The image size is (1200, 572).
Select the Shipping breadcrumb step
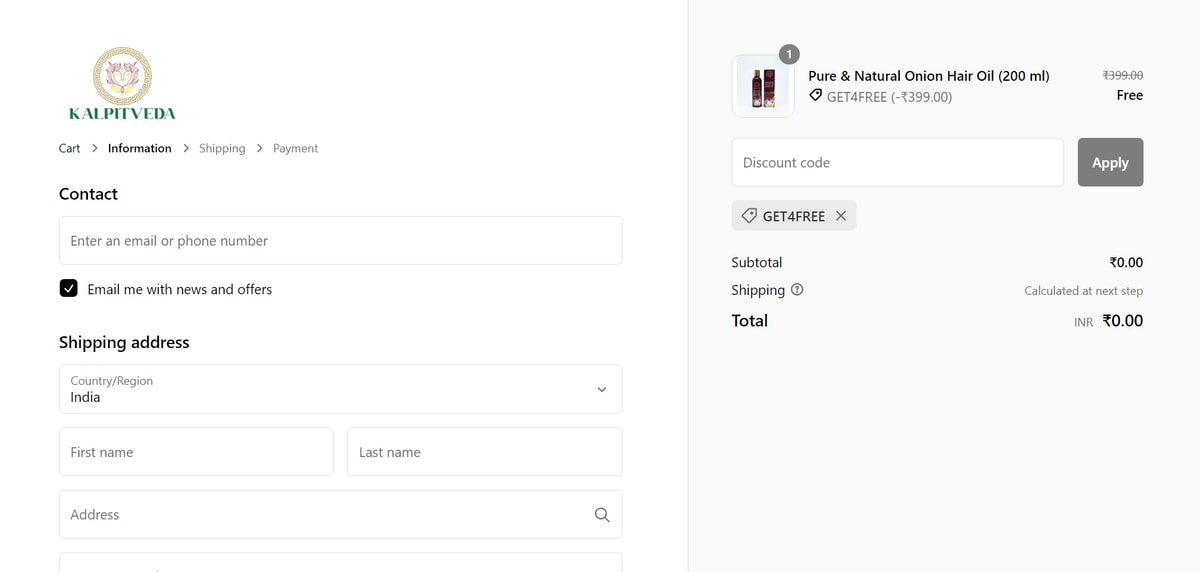[222, 148]
